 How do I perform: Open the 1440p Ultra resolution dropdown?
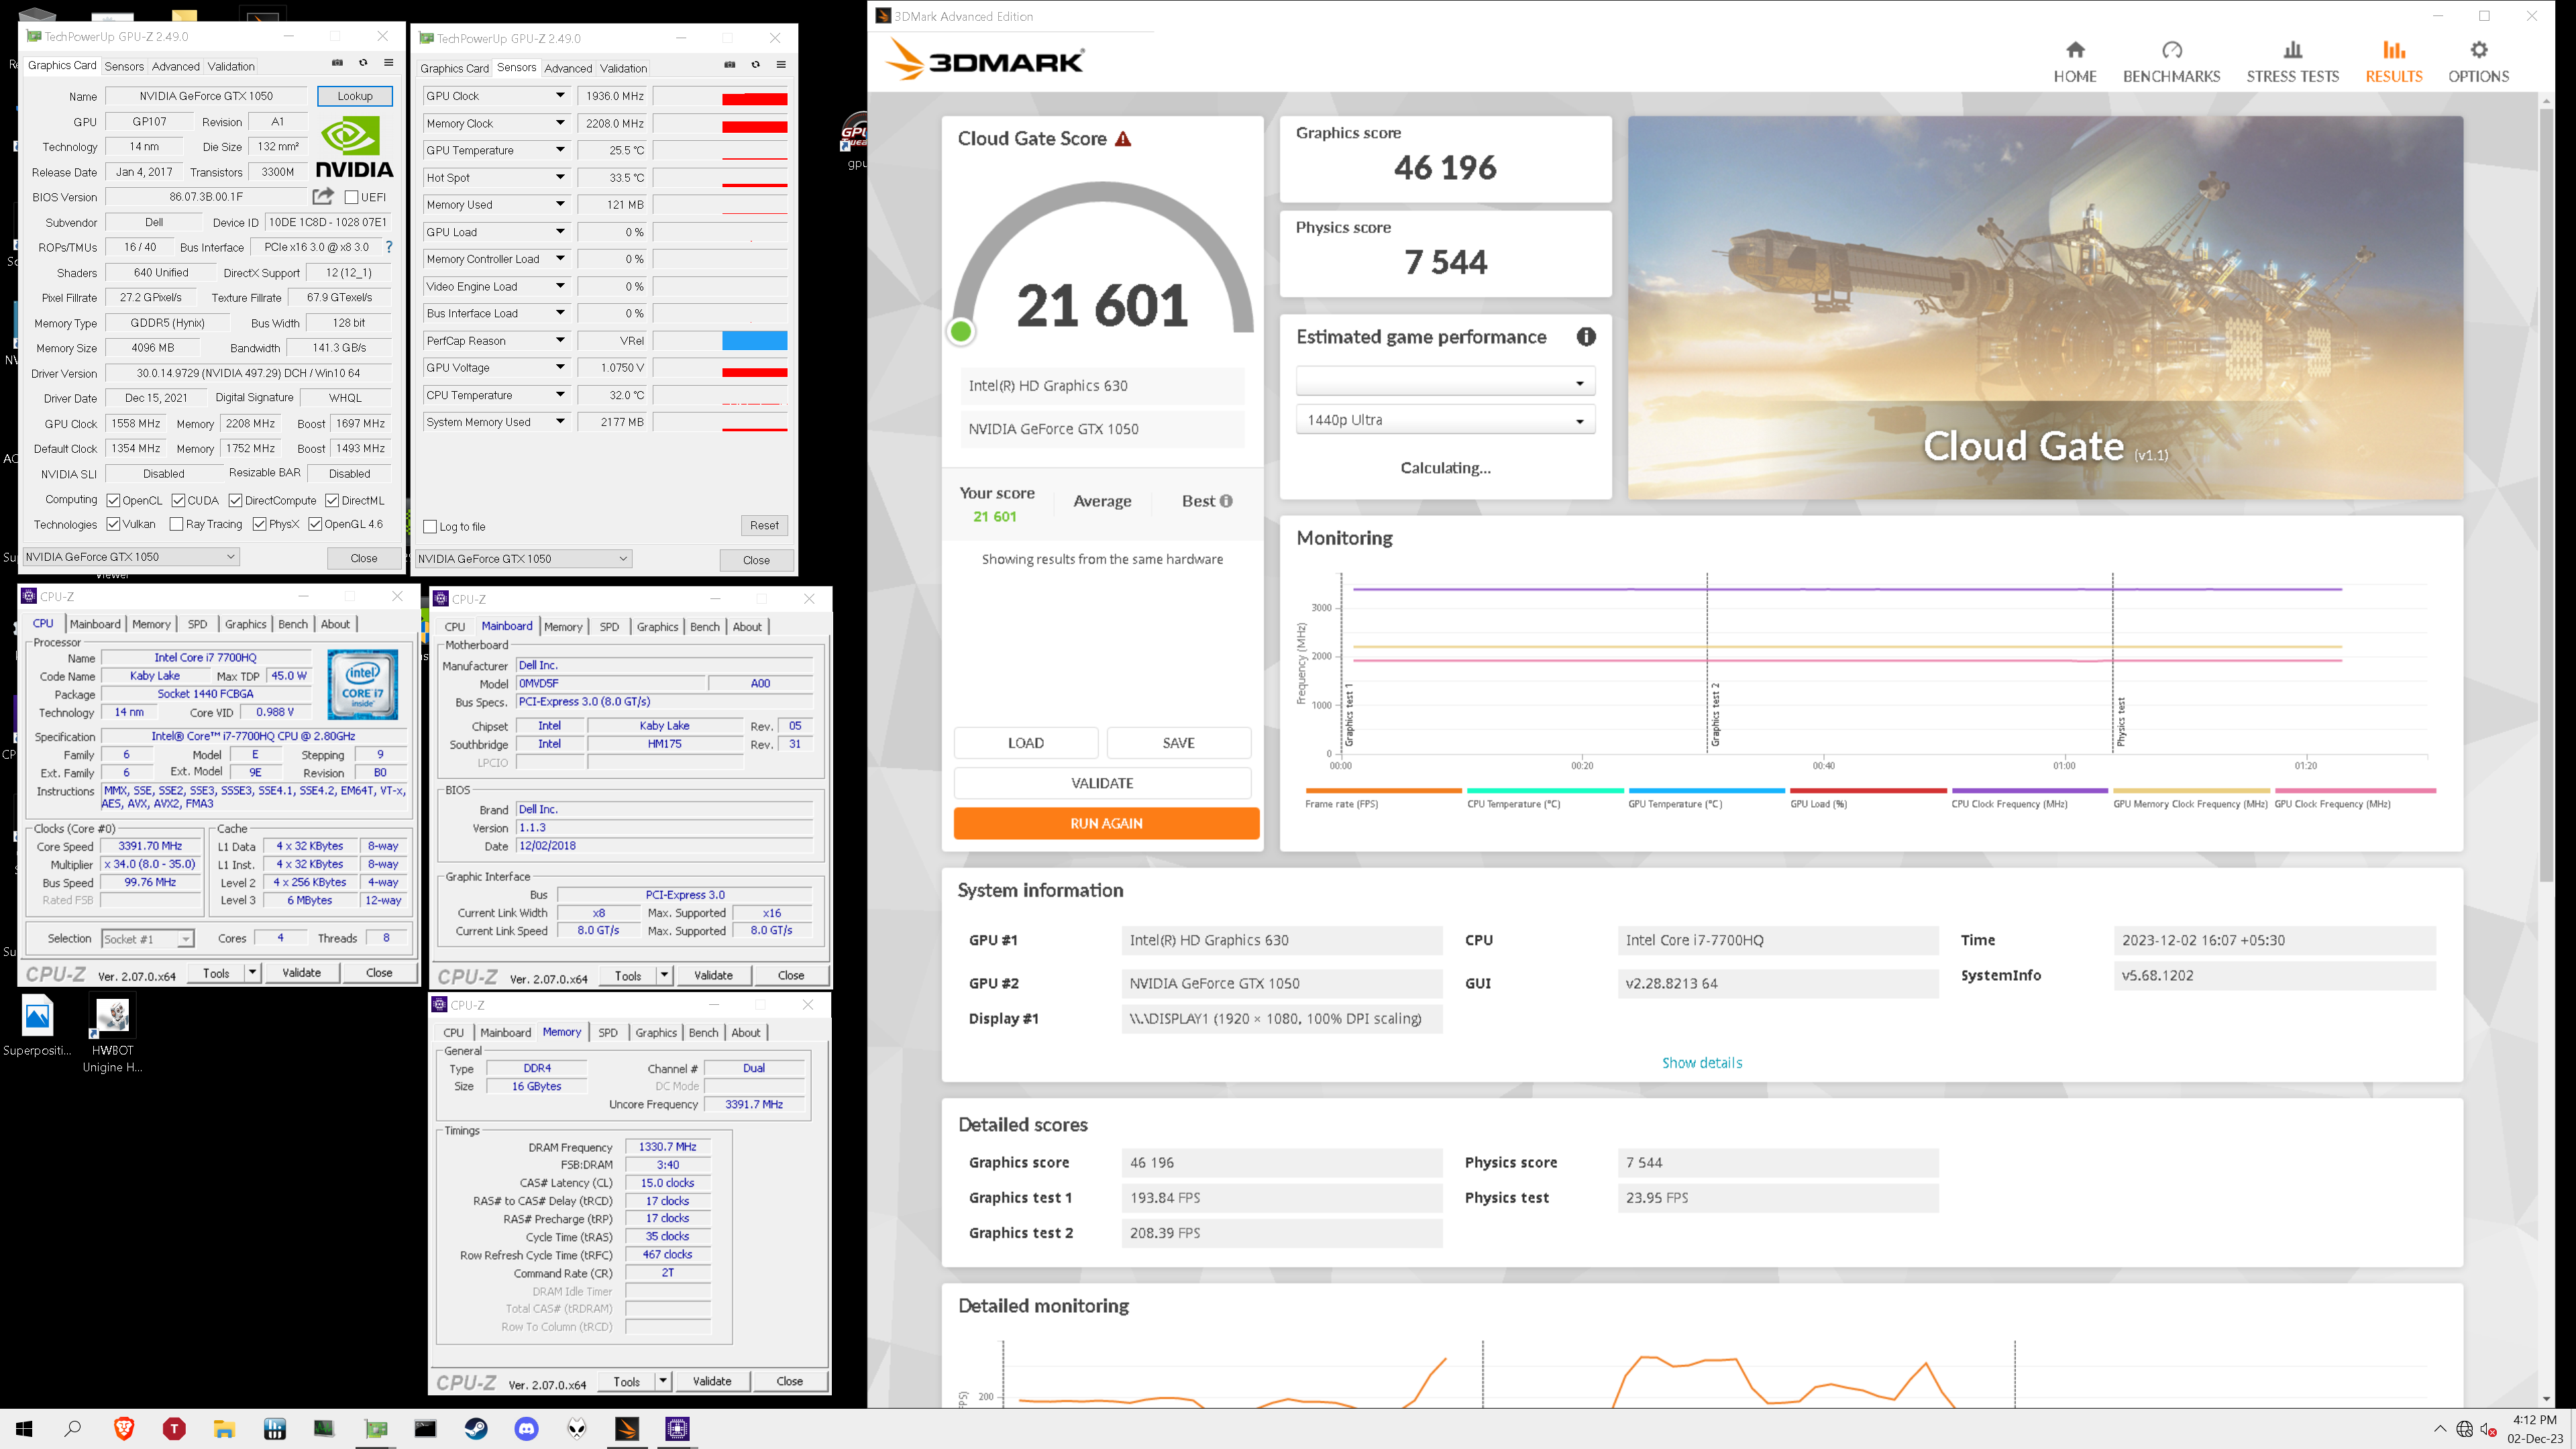1445,420
